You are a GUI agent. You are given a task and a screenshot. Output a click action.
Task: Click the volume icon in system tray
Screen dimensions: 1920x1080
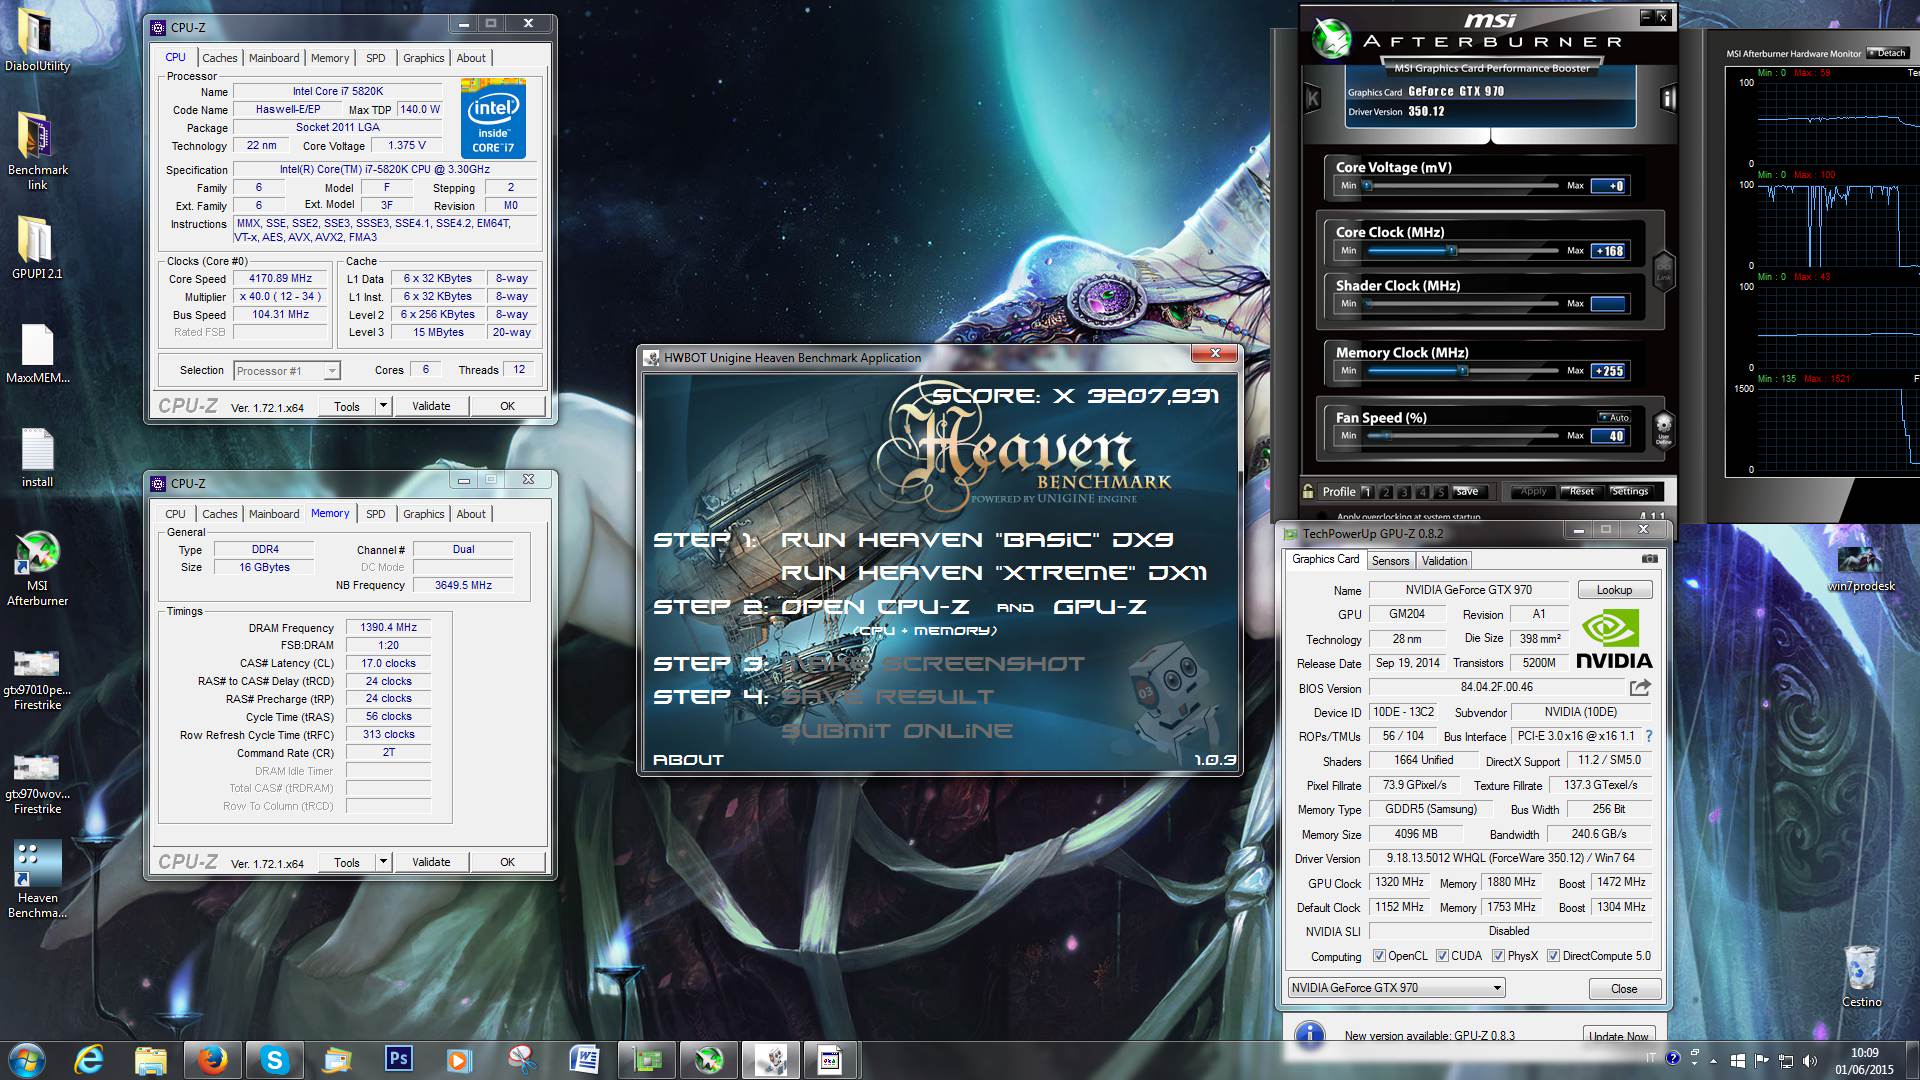coord(1811,1061)
